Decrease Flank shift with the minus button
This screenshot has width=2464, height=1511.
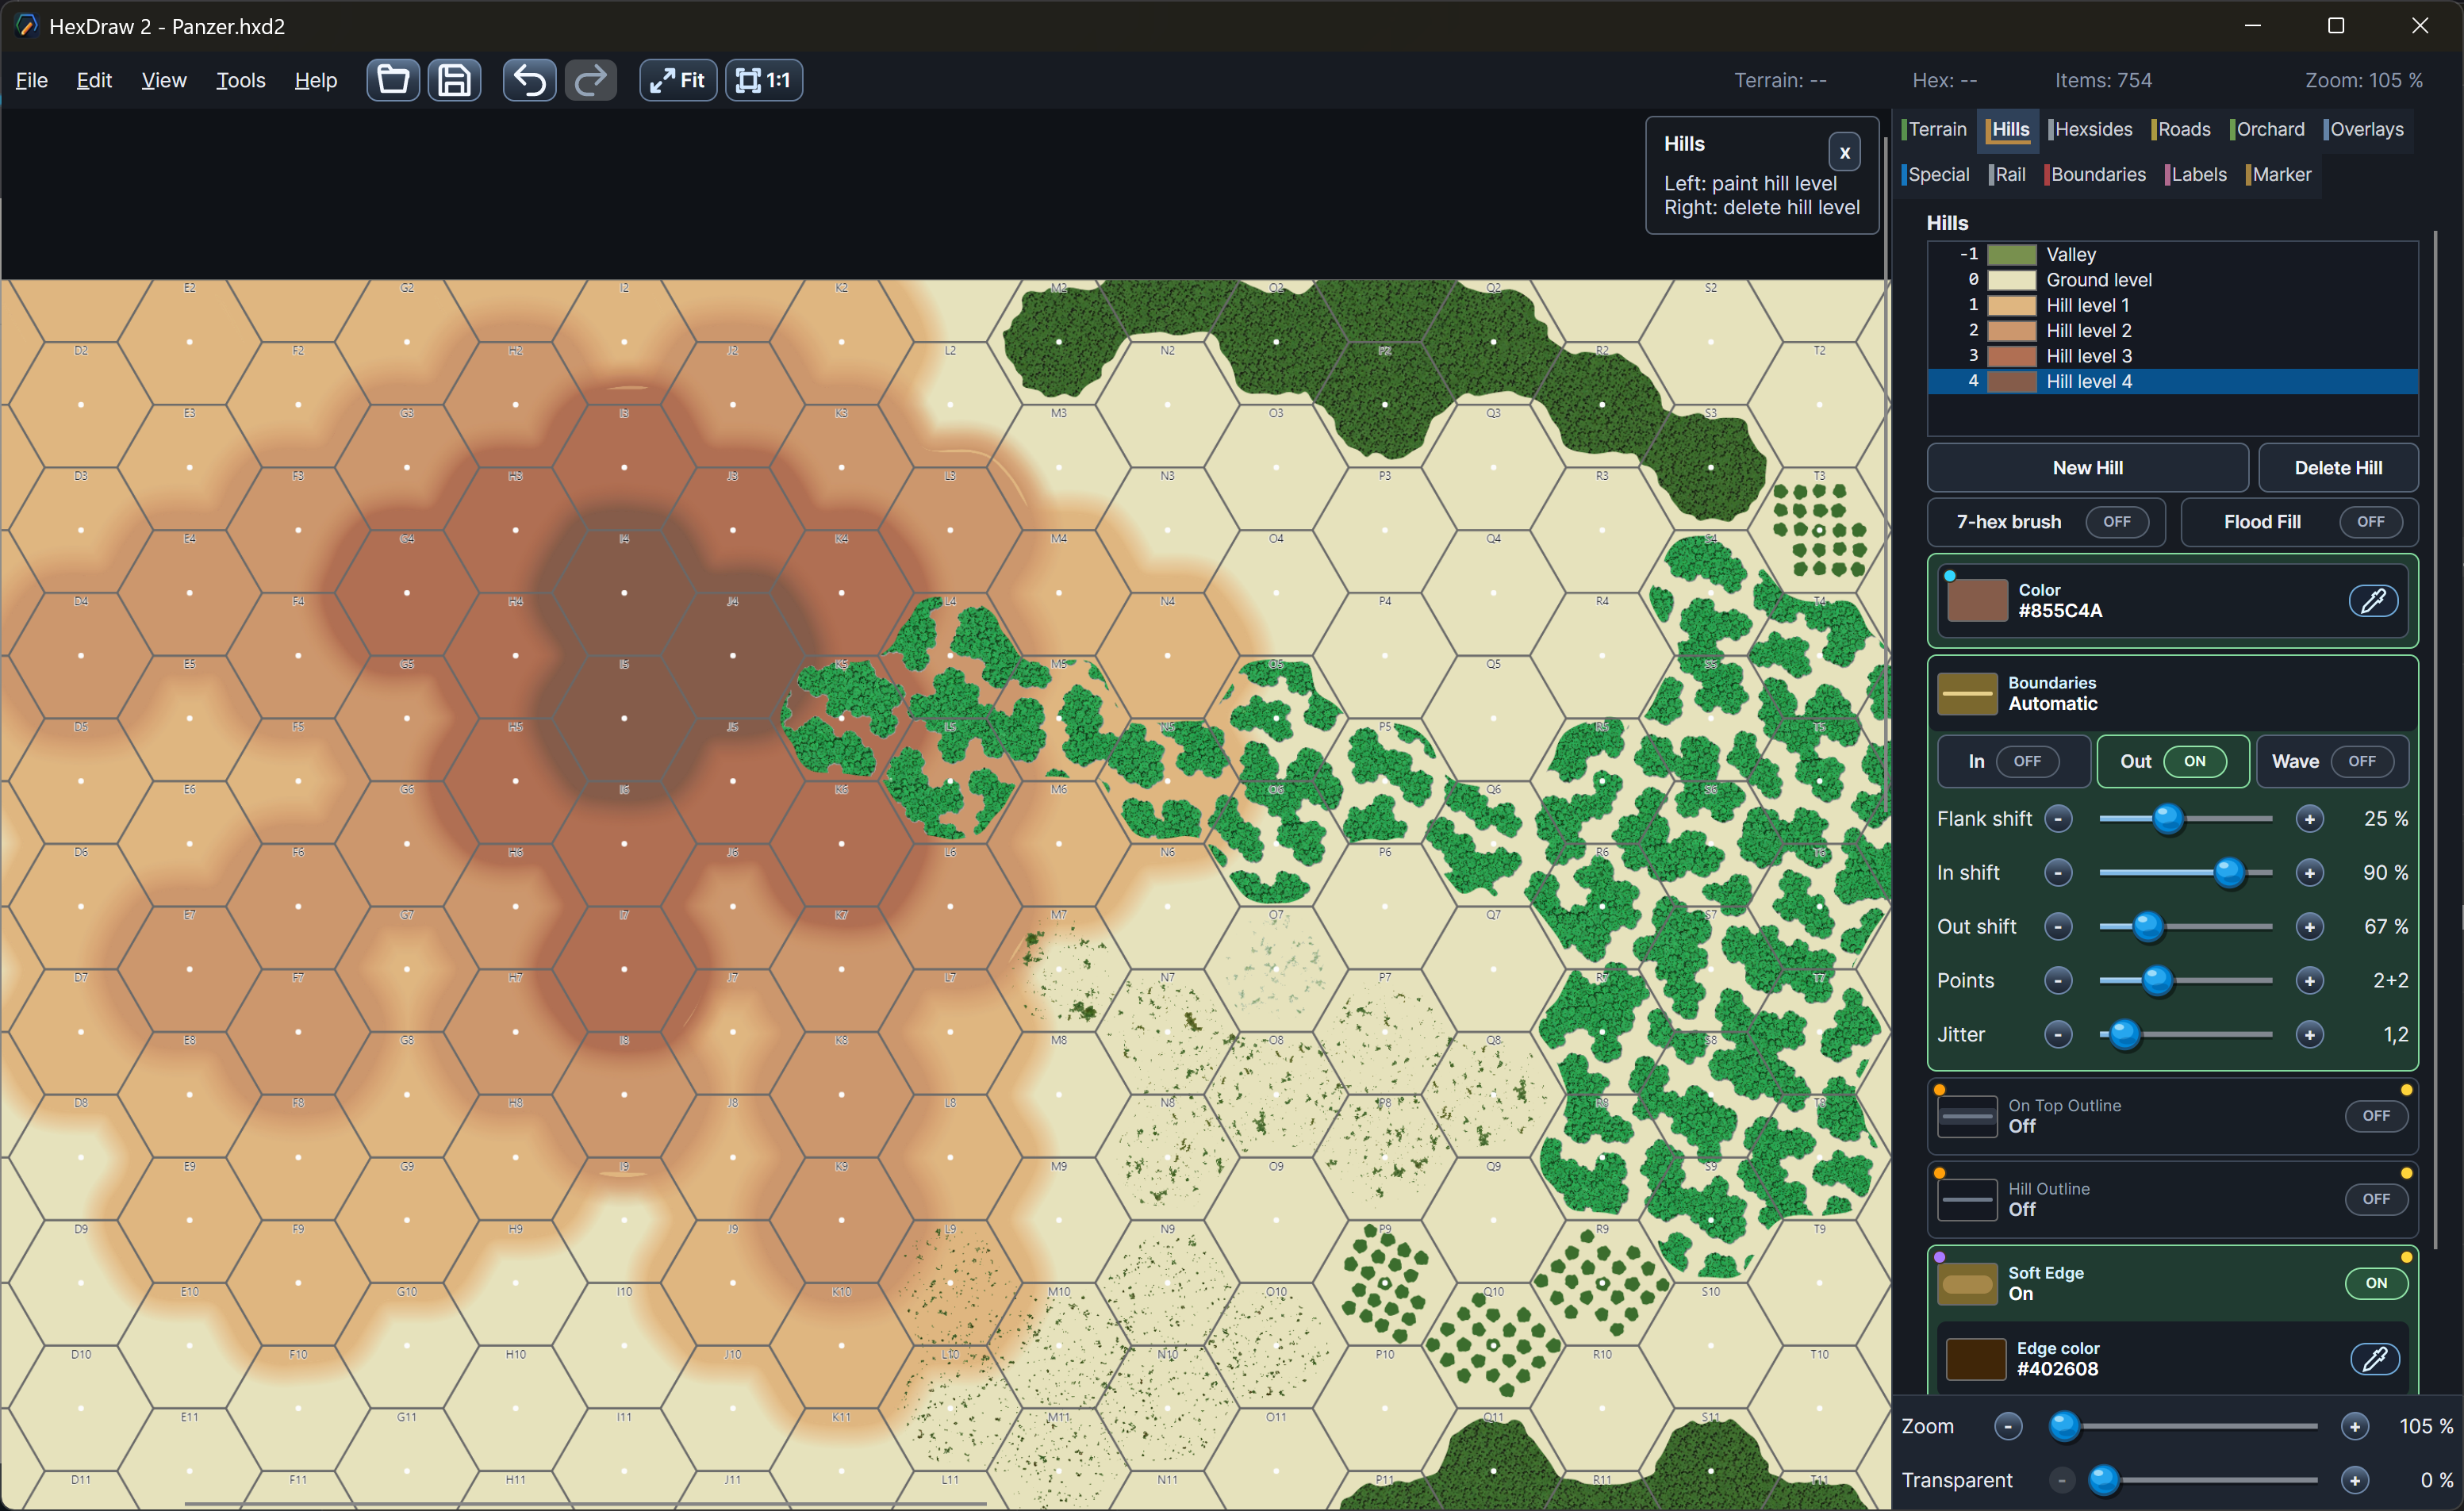[2058, 819]
